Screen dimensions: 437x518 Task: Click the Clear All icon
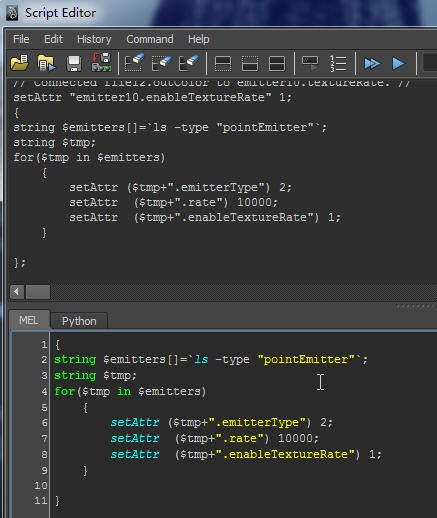pyautogui.click(x=189, y=63)
